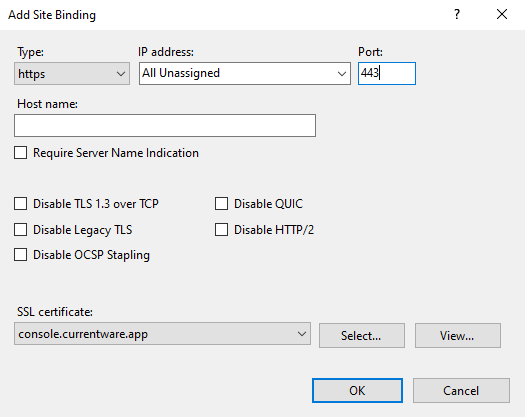Close the Add Site Binding dialog
The image size is (525, 417).
(x=502, y=14)
